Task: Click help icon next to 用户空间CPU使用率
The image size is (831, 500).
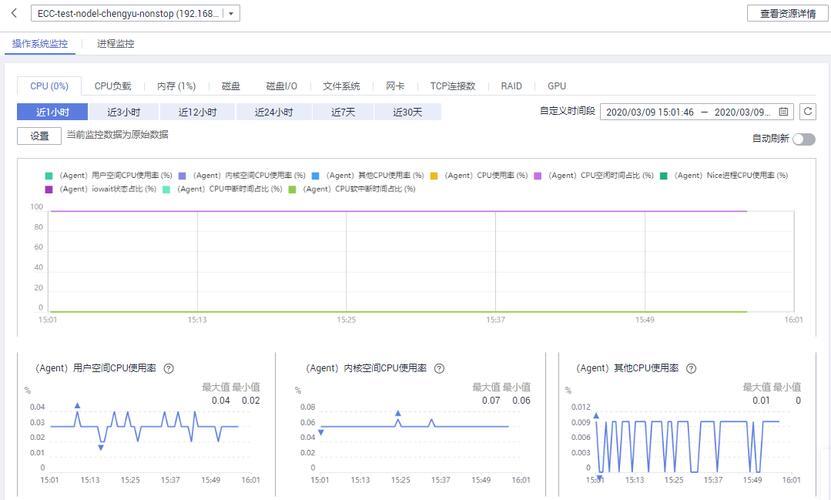Action: (x=169, y=369)
